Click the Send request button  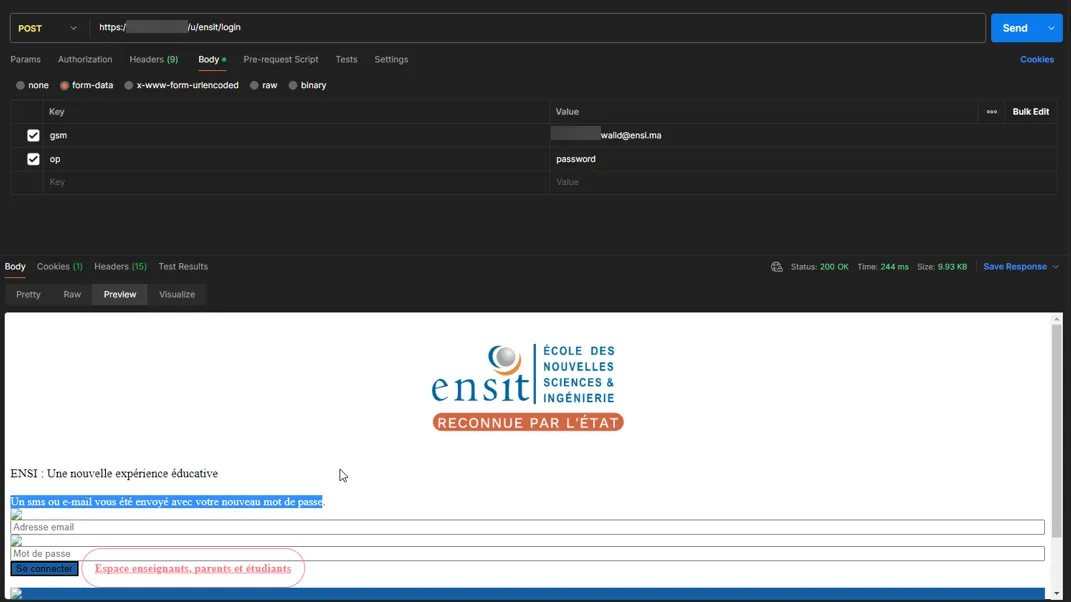pos(1014,28)
